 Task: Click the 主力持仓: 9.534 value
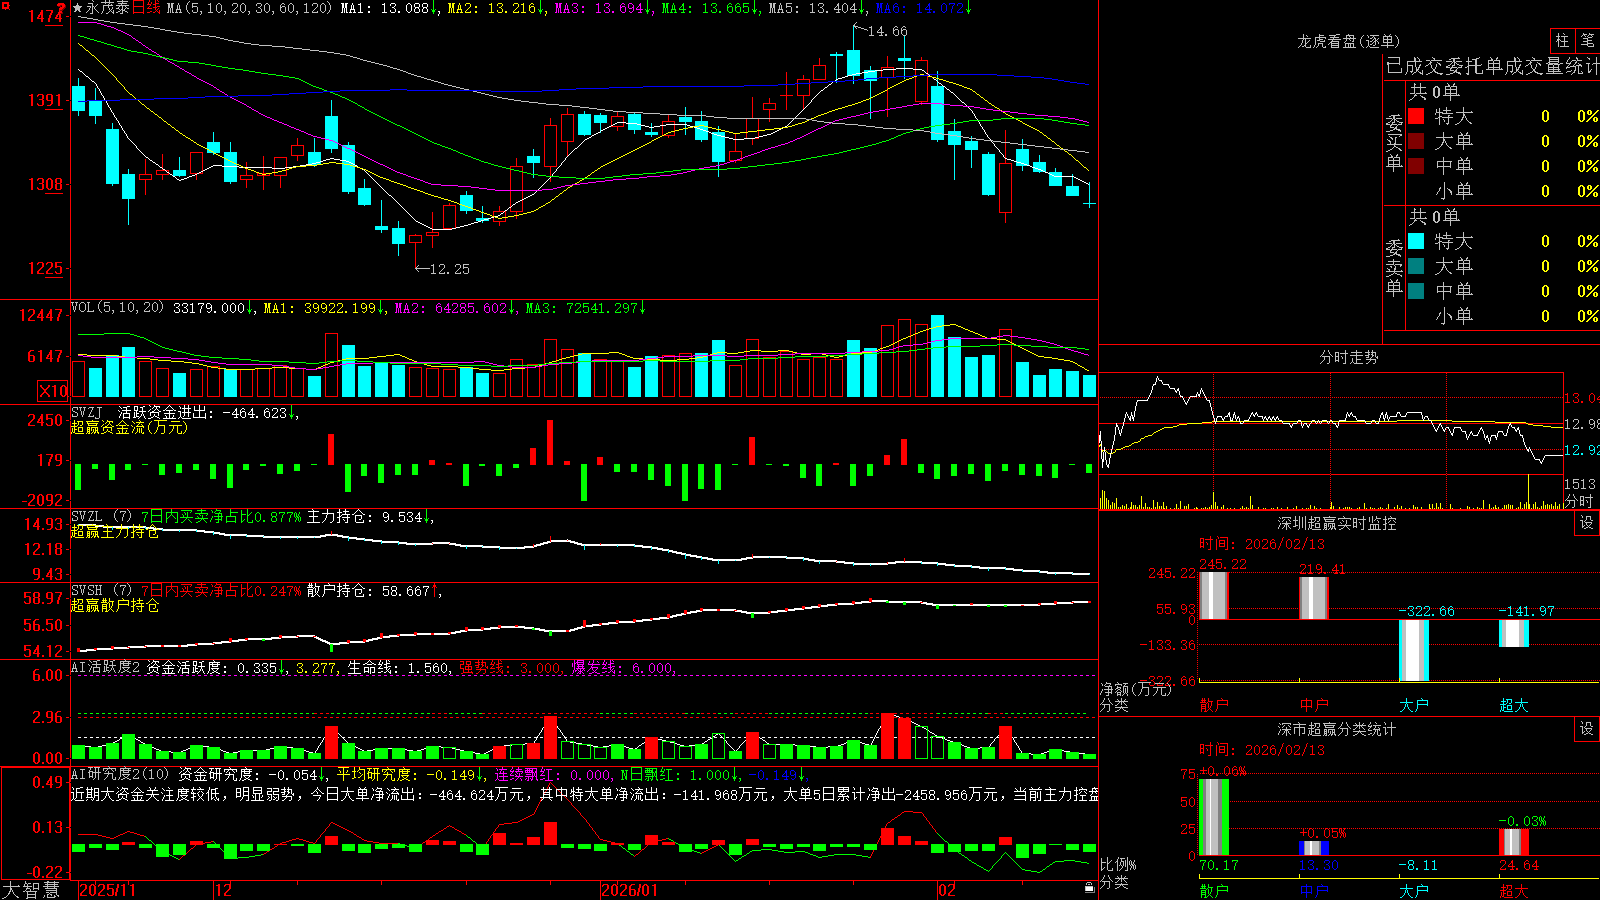coord(369,517)
